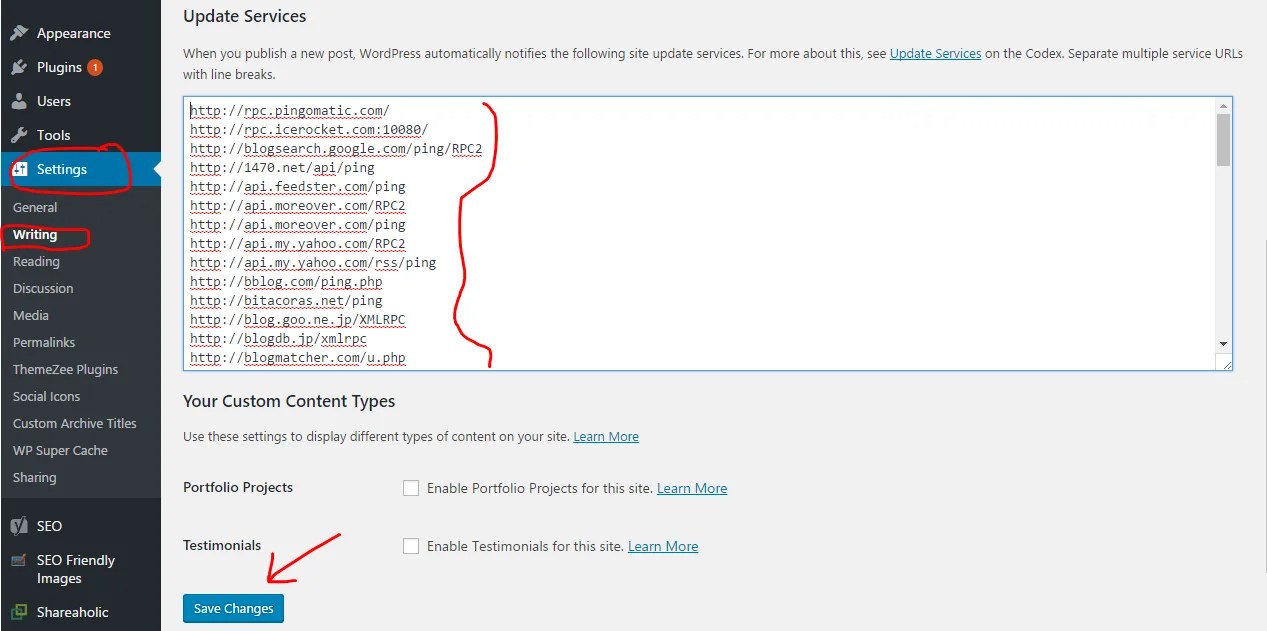Select the Writing submenu item
This screenshot has height=631, width=1267.
click(35, 234)
